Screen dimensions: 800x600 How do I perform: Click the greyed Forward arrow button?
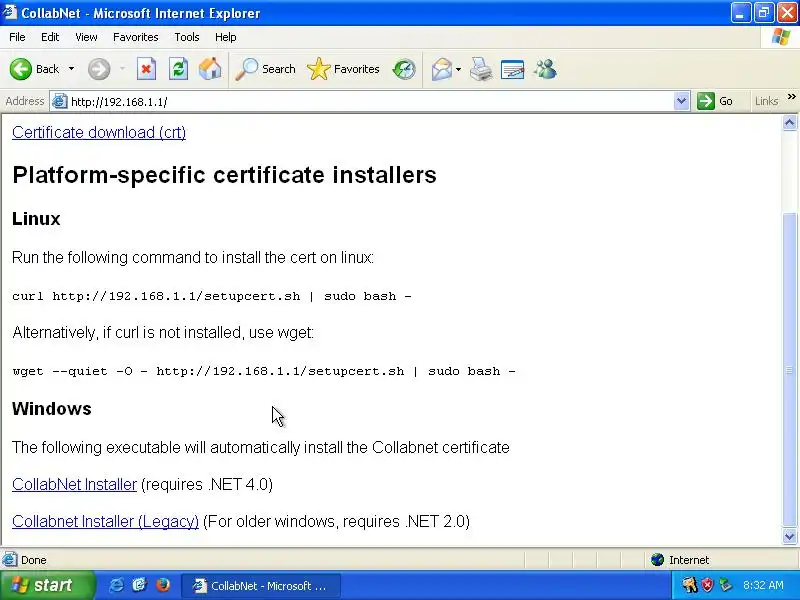99,69
